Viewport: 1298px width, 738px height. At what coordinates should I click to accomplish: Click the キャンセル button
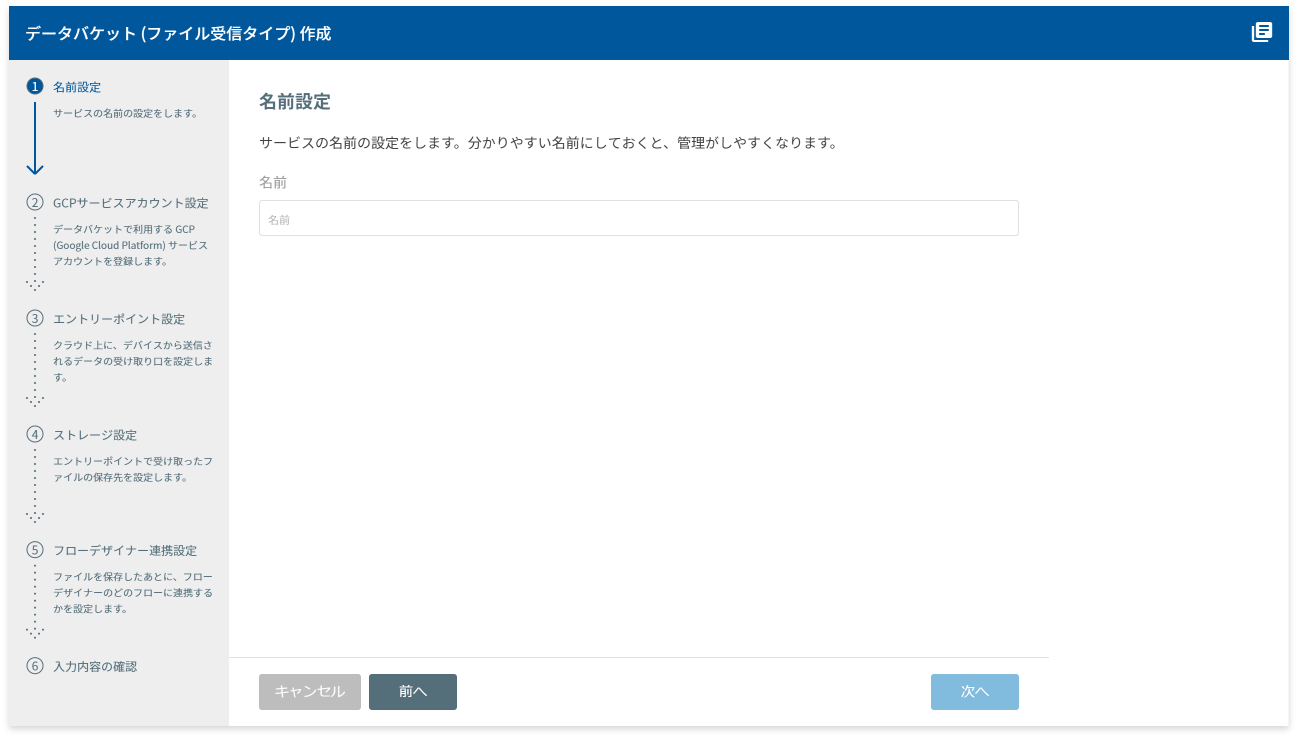tap(310, 692)
